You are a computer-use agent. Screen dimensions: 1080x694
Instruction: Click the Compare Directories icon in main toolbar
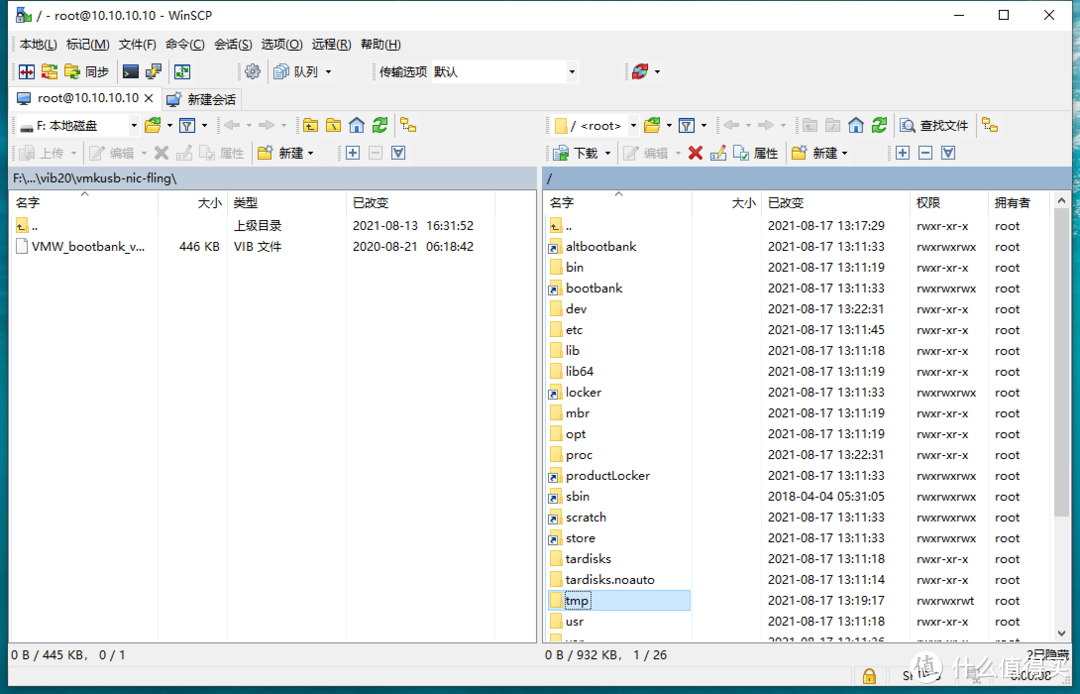[x=27, y=72]
